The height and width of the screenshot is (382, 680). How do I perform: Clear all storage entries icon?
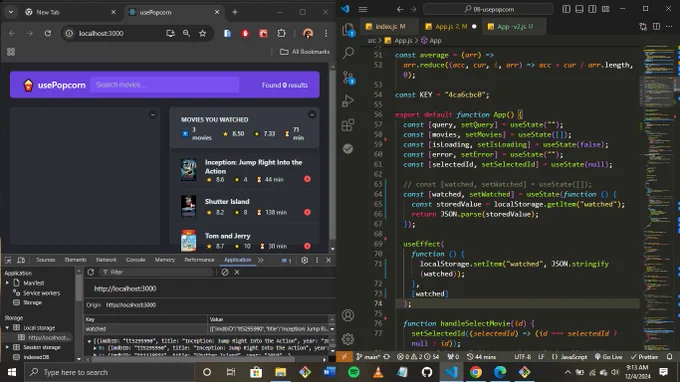(x=225, y=272)
